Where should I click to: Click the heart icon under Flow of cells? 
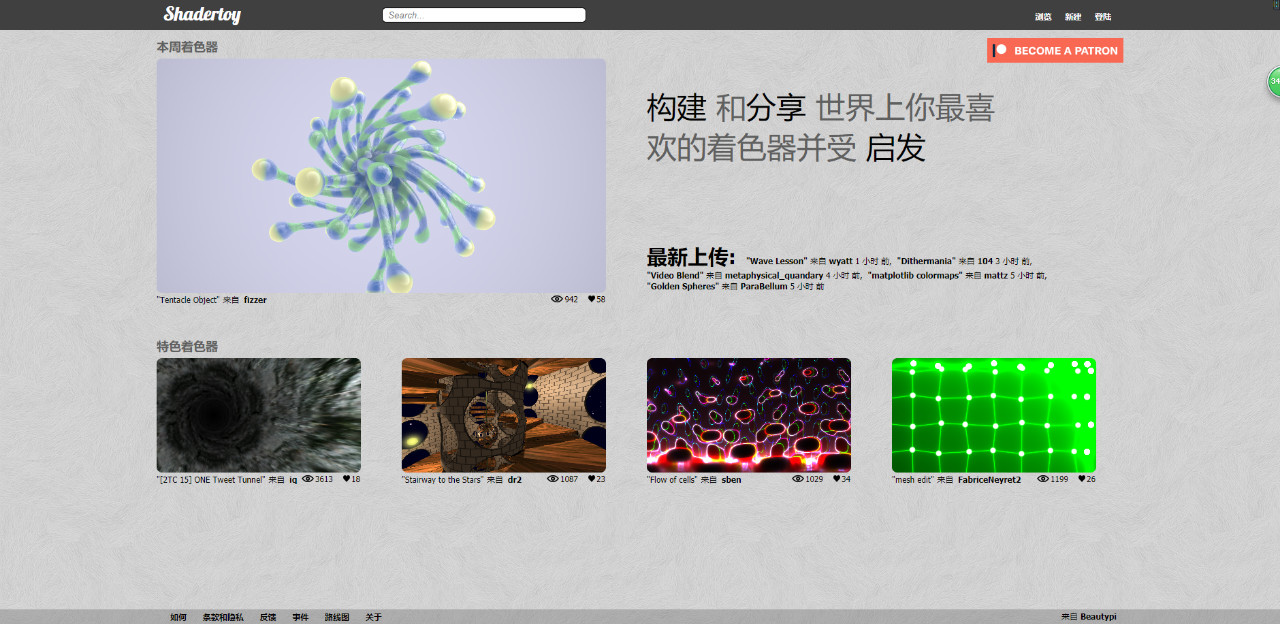point(836,479)
